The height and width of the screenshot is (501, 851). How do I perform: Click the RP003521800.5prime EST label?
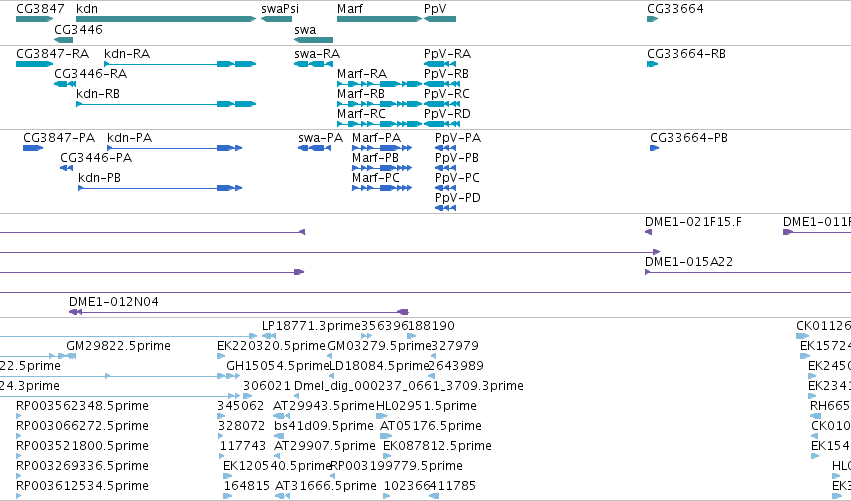coord(82,446)
